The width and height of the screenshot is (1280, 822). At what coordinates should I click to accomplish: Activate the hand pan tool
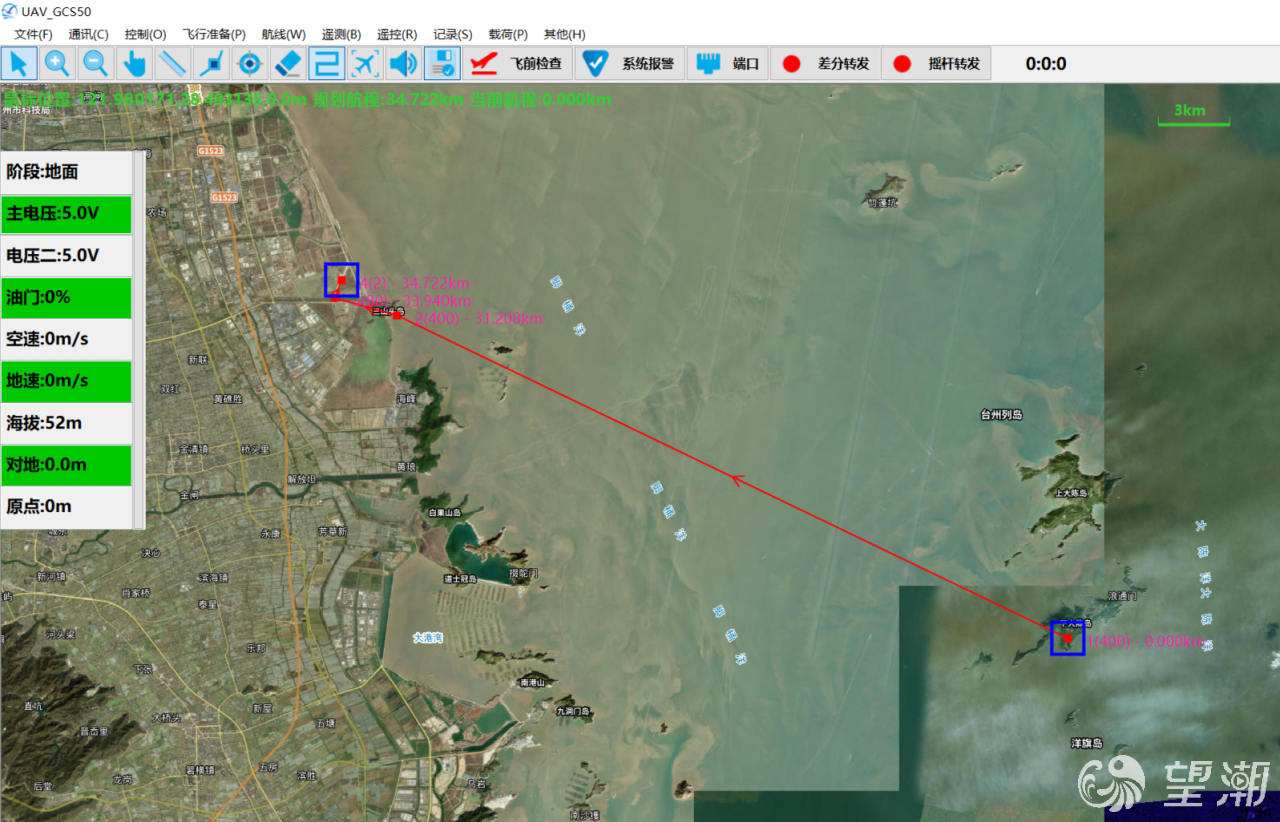[134, 64]
